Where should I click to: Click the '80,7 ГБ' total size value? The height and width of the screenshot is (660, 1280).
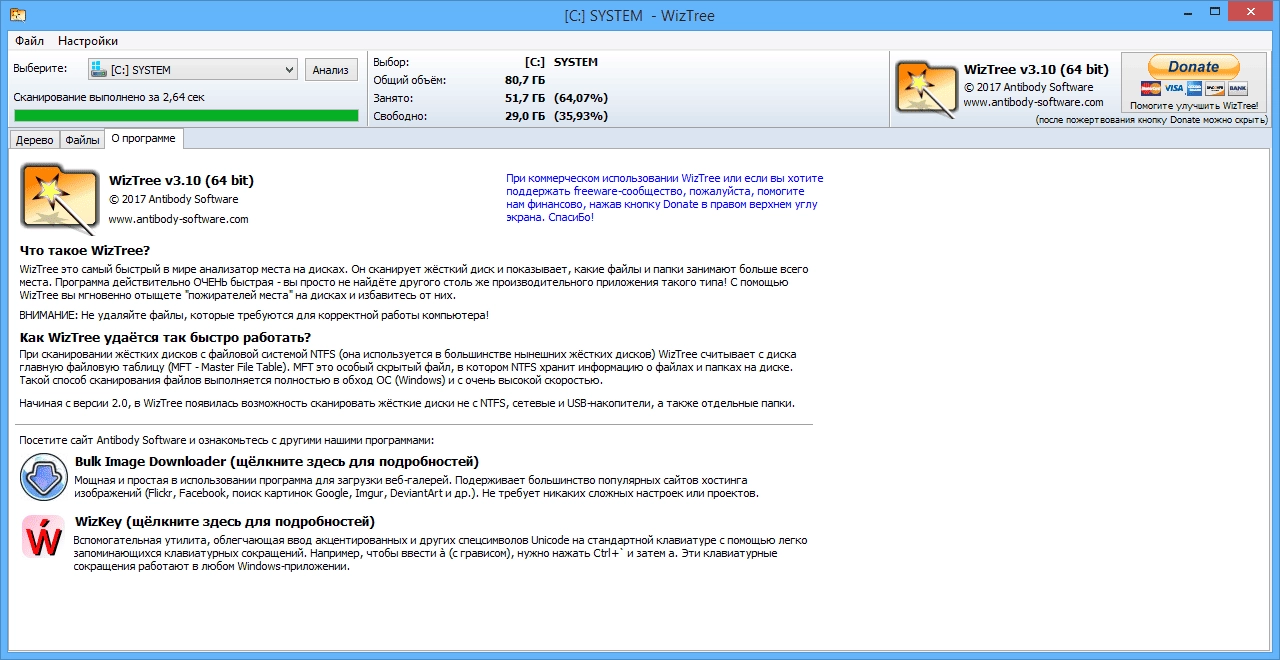click(525, 80)
